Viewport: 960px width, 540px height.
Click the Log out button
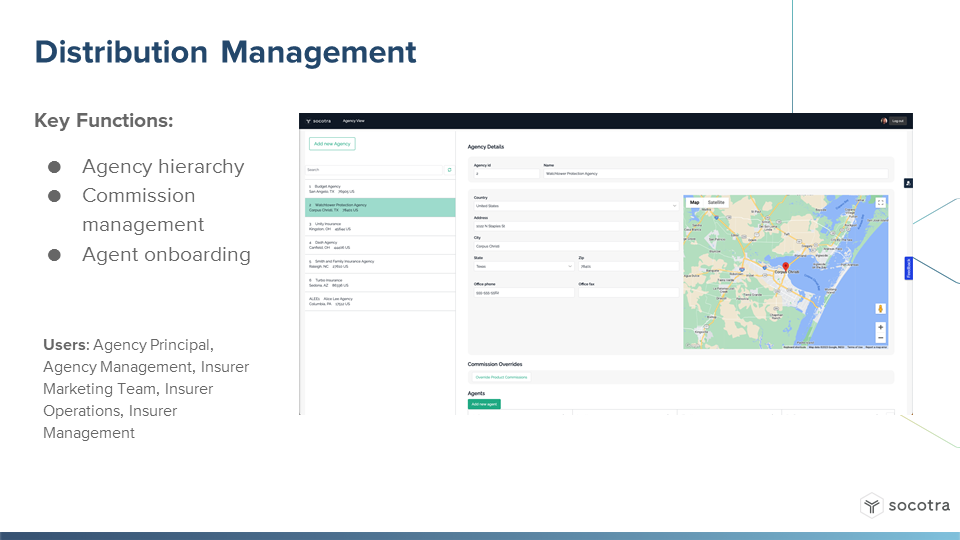(898, 121)
